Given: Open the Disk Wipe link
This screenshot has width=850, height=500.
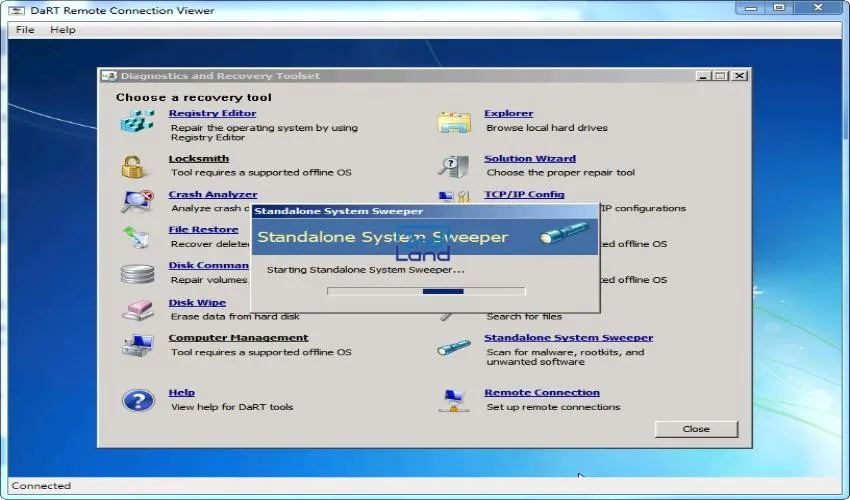Looking at the screenshot, I should pos(197,303).
